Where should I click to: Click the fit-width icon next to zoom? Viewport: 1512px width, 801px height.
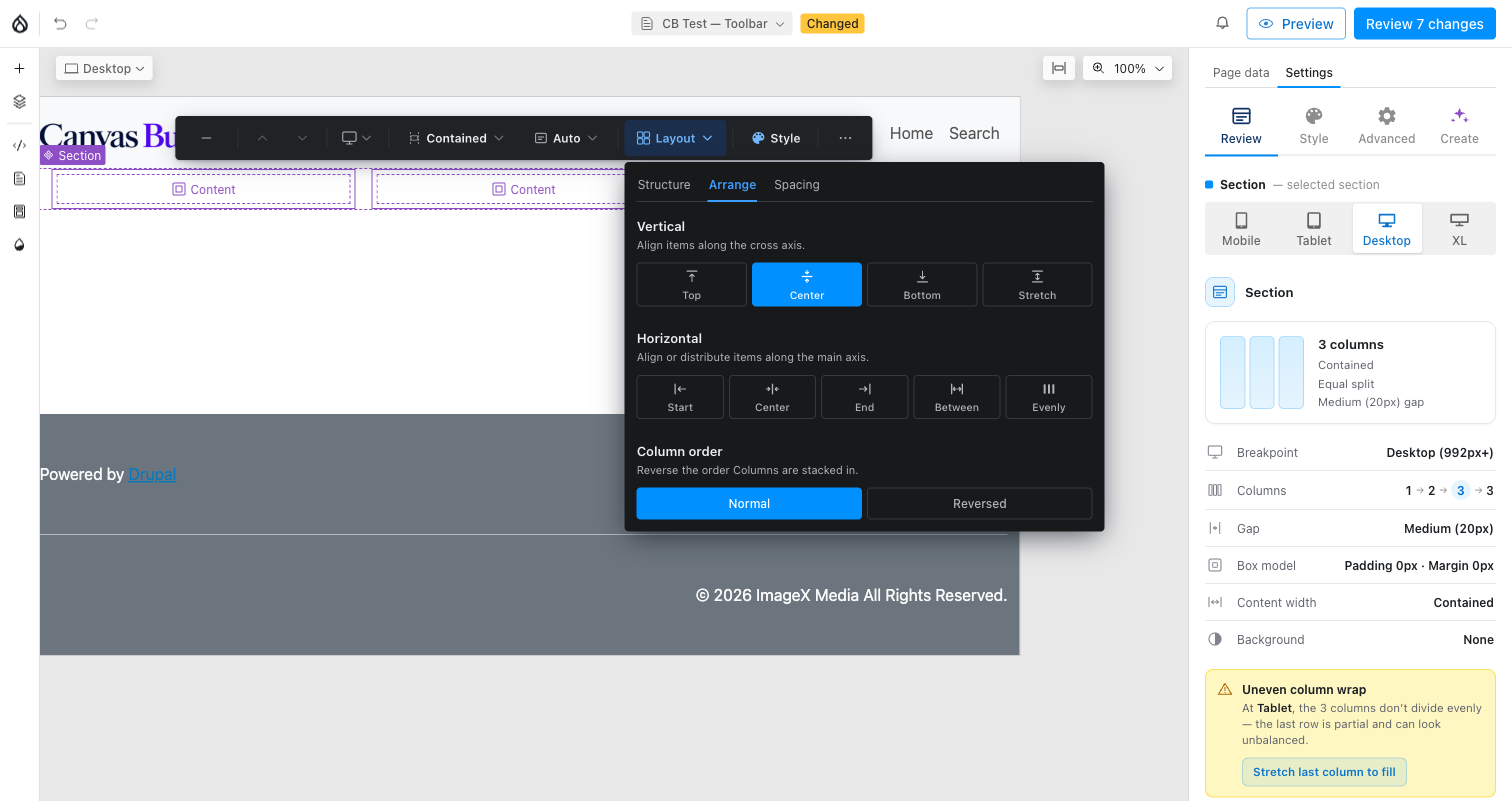click(1058, 68)
